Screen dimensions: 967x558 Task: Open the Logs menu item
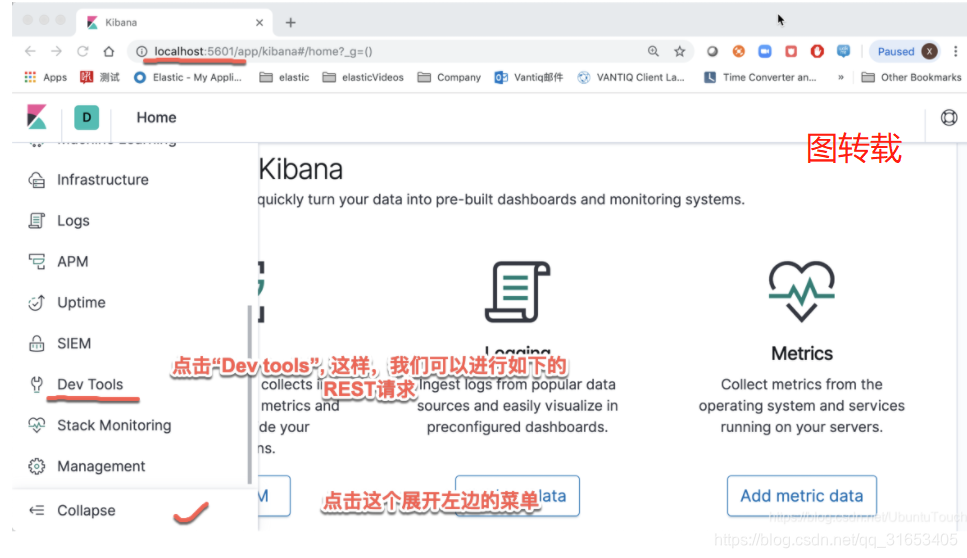click(73, 221)
